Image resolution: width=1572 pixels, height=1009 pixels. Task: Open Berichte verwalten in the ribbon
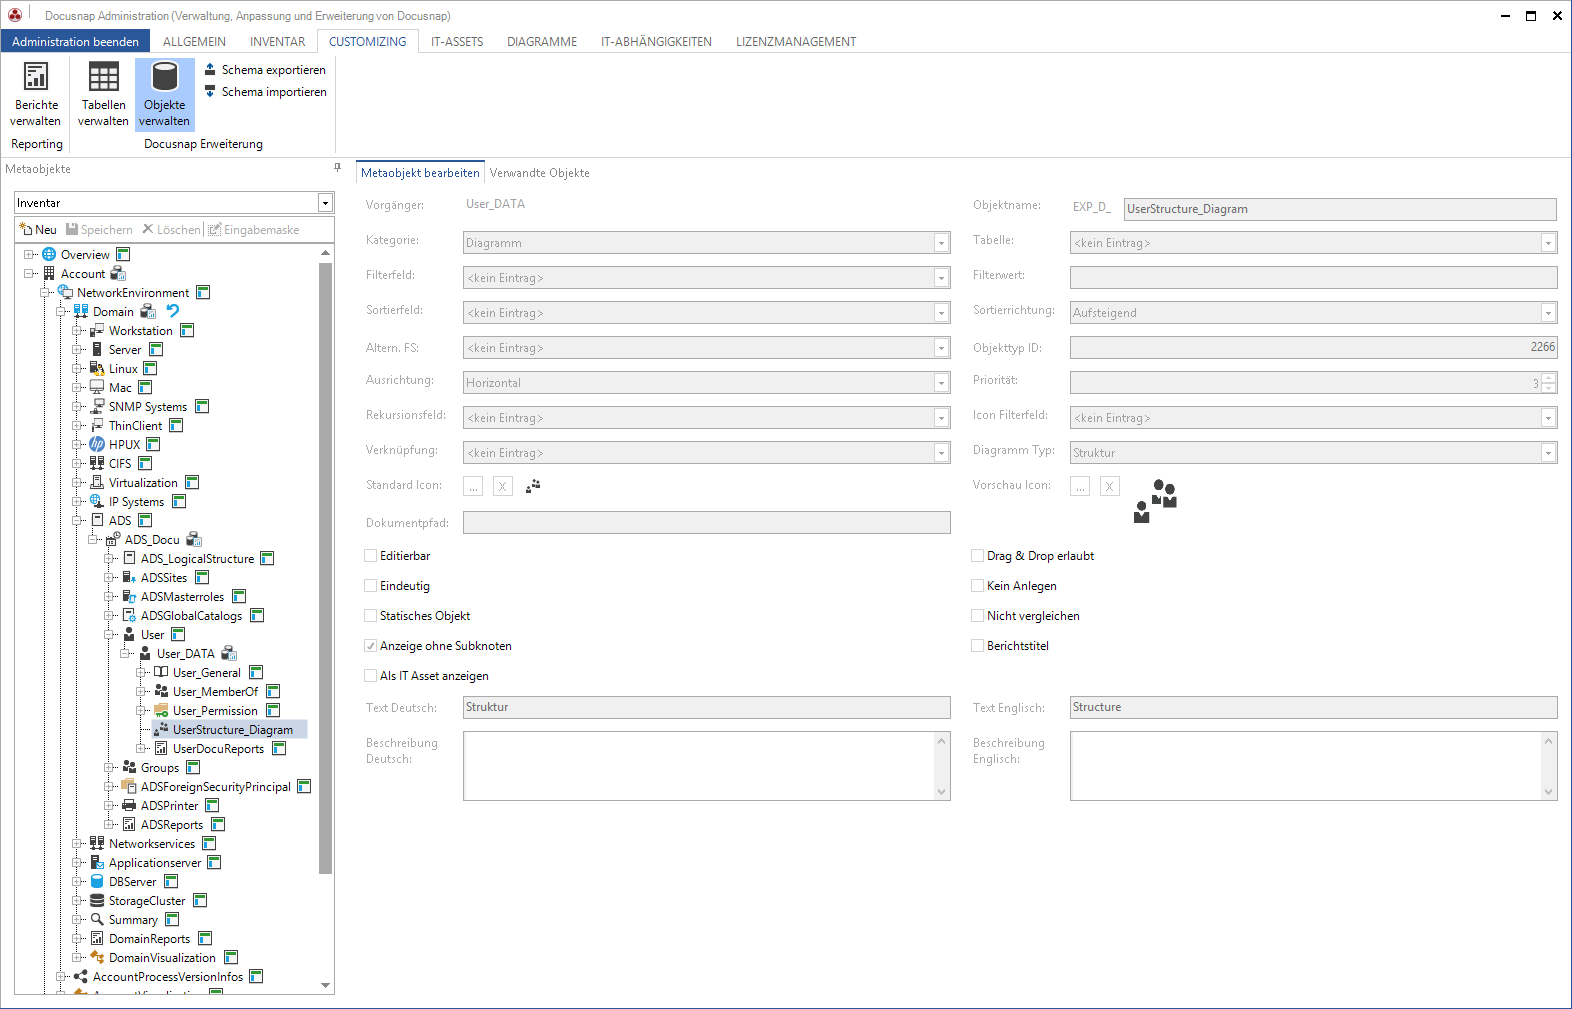[x=36, y=94]
